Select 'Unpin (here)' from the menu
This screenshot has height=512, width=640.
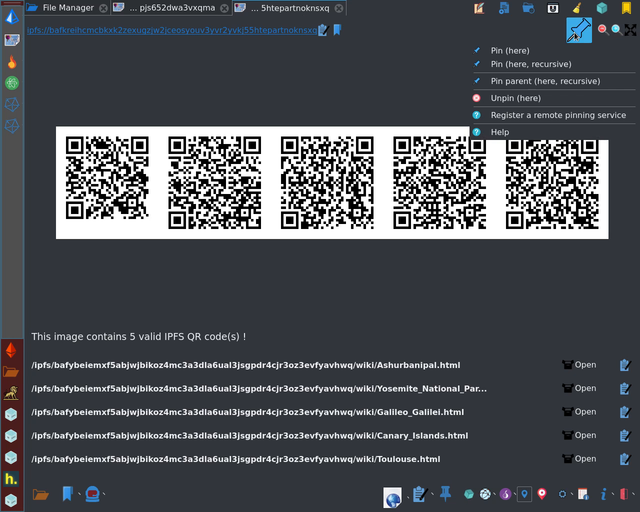(516, 98)
